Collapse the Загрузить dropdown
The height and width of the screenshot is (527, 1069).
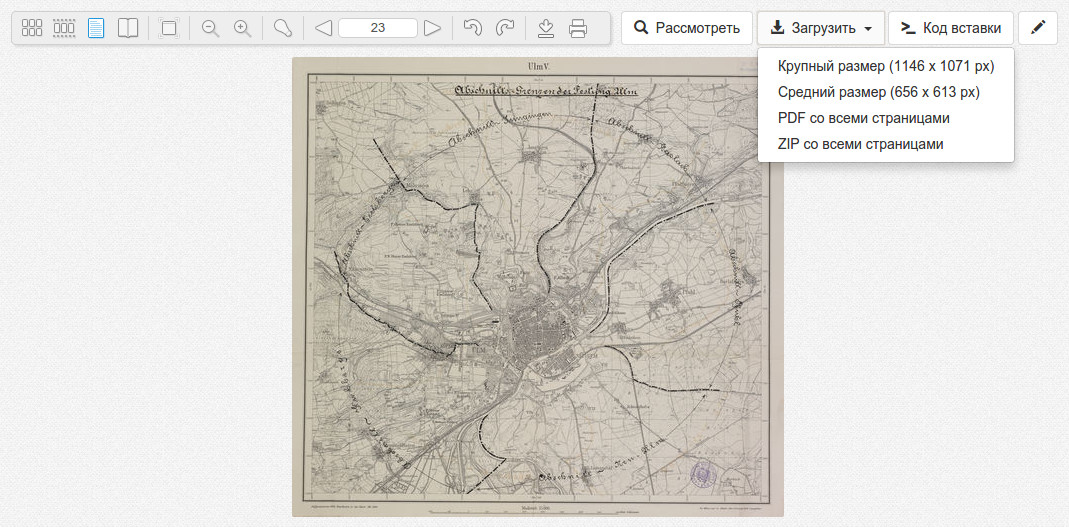click(x=820, y=28)
